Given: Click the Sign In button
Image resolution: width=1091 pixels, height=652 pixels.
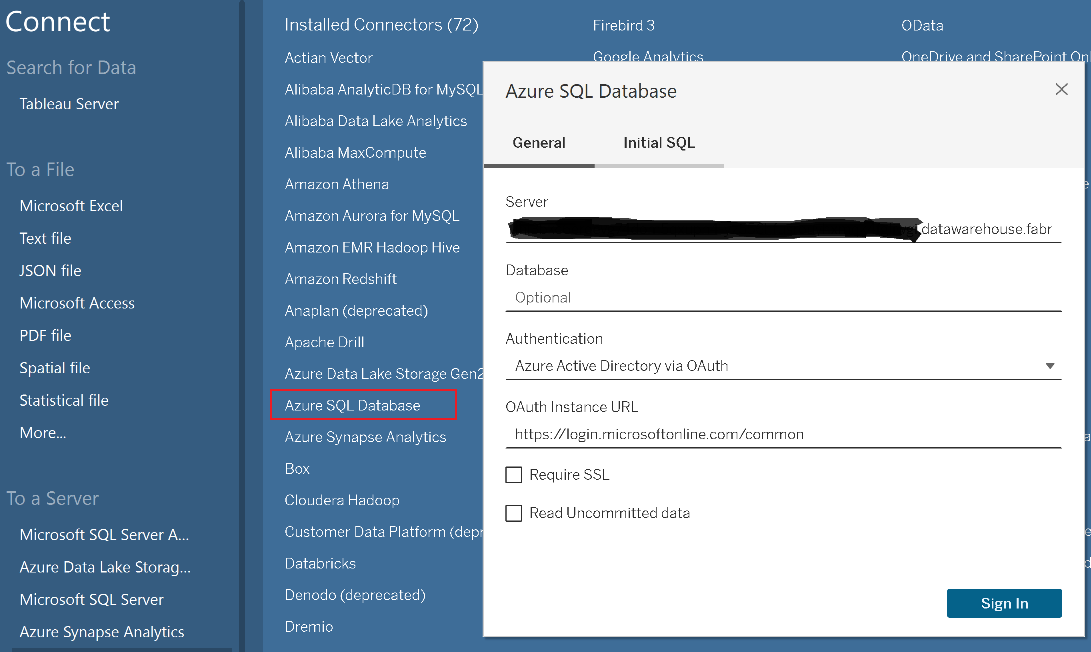Looking at the screenshot, I should 1004,603.
